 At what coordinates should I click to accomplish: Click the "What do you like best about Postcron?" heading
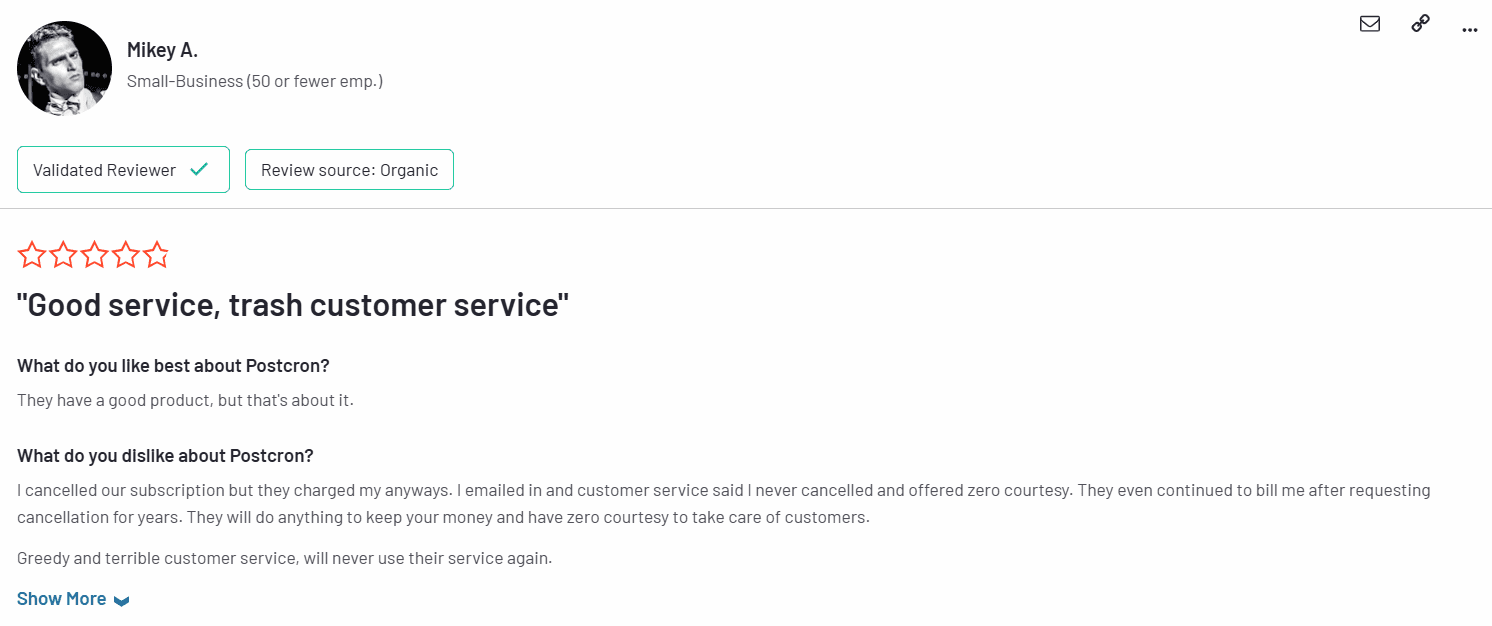(x=173, y=365)
